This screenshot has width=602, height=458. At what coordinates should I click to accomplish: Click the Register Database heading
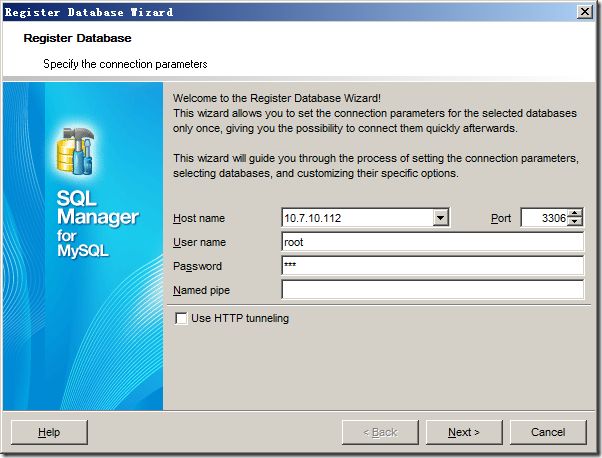pyautogui.click(x=78, y=38)
